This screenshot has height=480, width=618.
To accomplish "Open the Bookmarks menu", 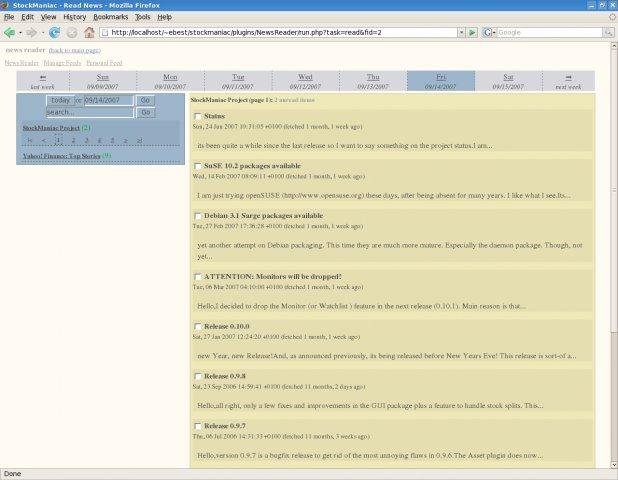I will (110, 17).
